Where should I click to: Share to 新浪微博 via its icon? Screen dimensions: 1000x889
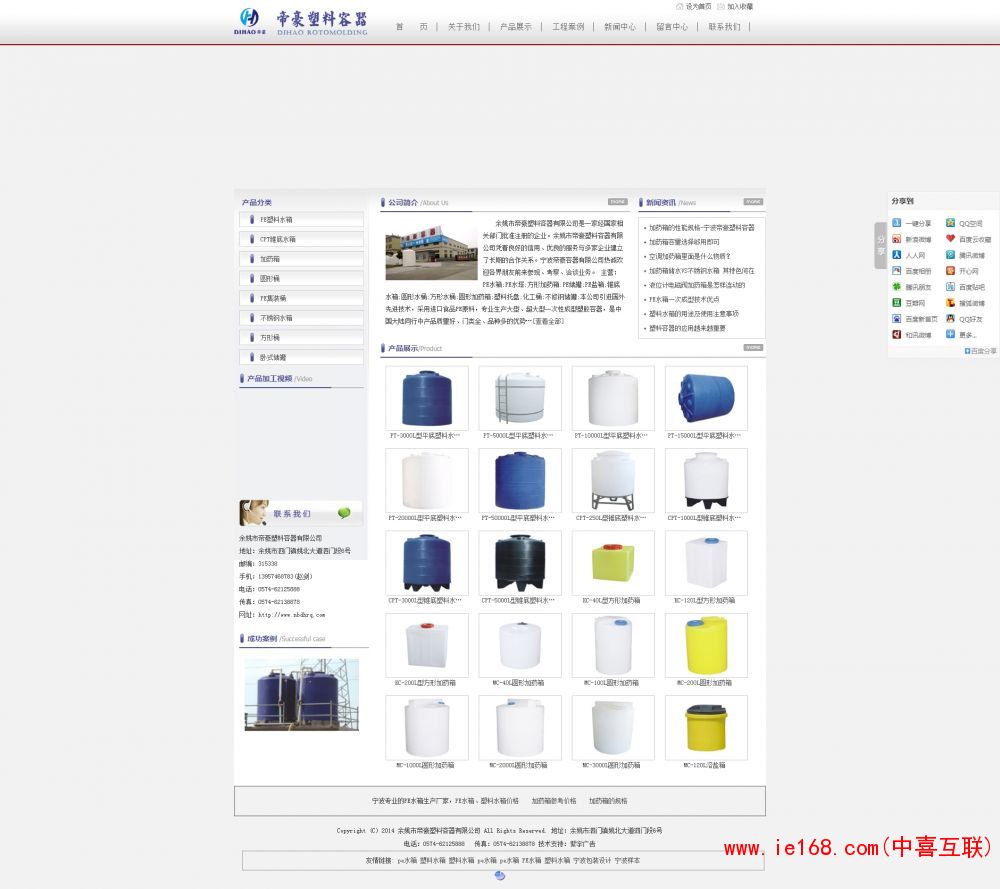[x=897, y=239]
